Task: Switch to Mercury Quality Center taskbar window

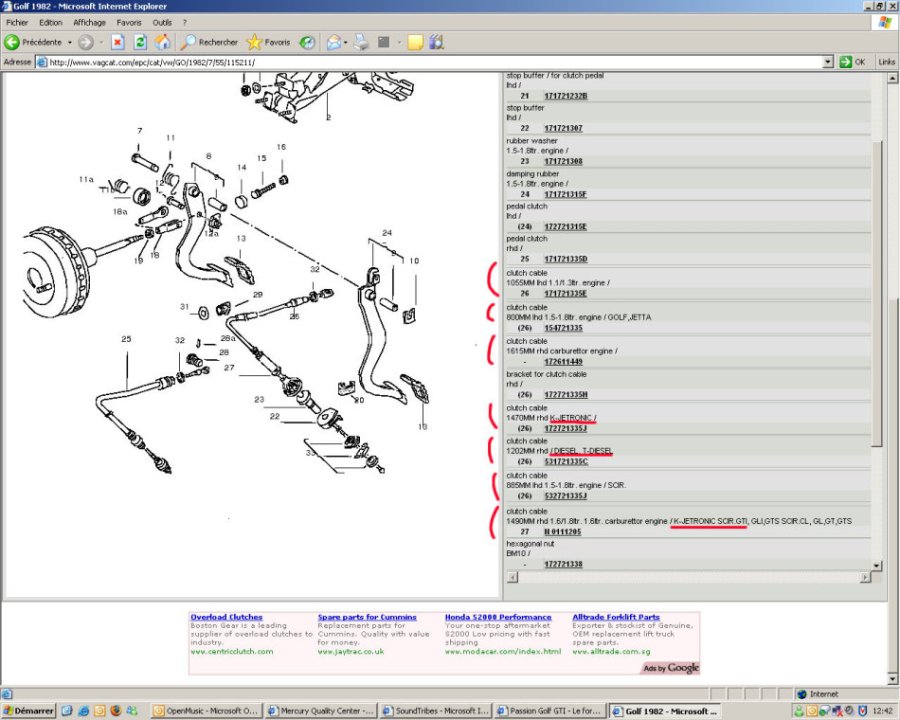Action: (321, 711)
